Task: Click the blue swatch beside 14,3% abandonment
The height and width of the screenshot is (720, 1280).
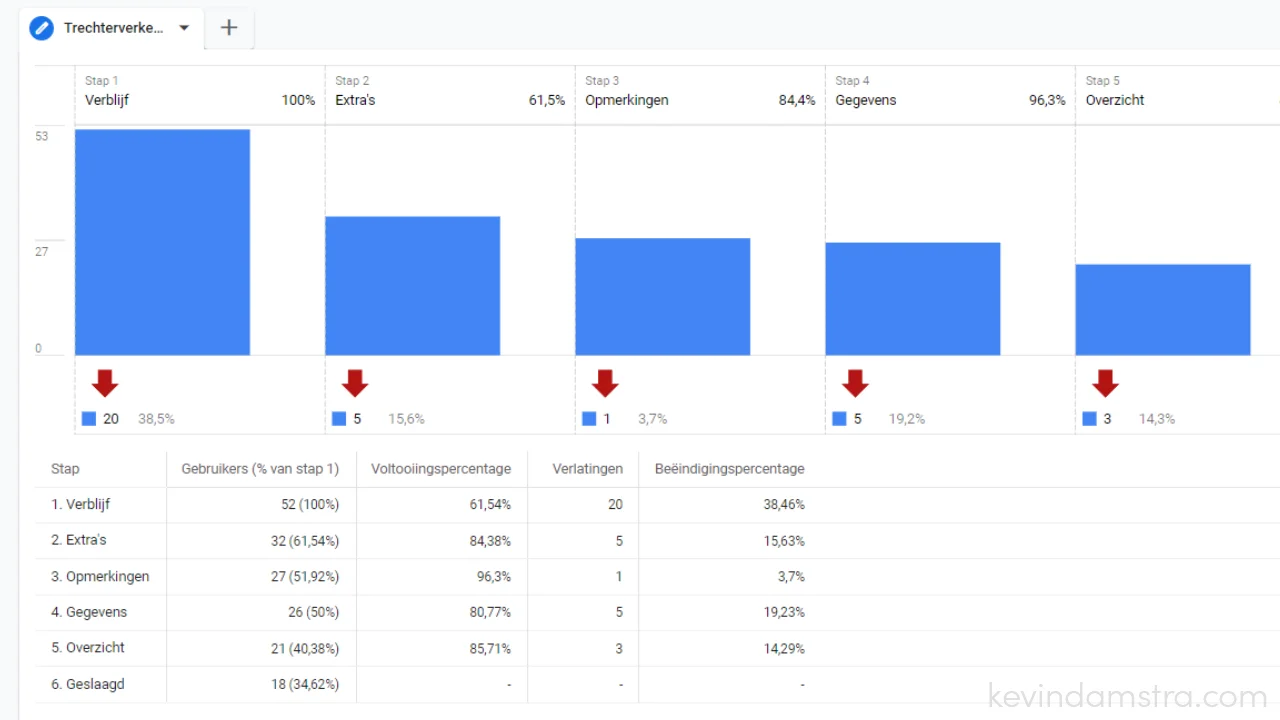Action: [1089, 419]
